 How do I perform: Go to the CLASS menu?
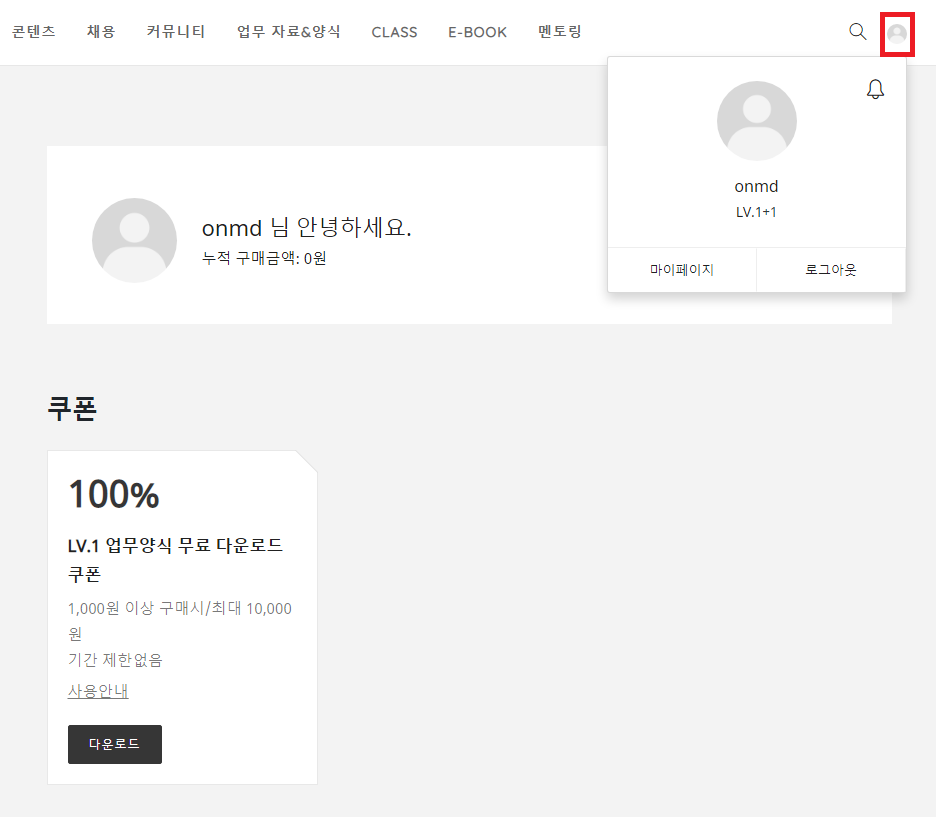394,32
